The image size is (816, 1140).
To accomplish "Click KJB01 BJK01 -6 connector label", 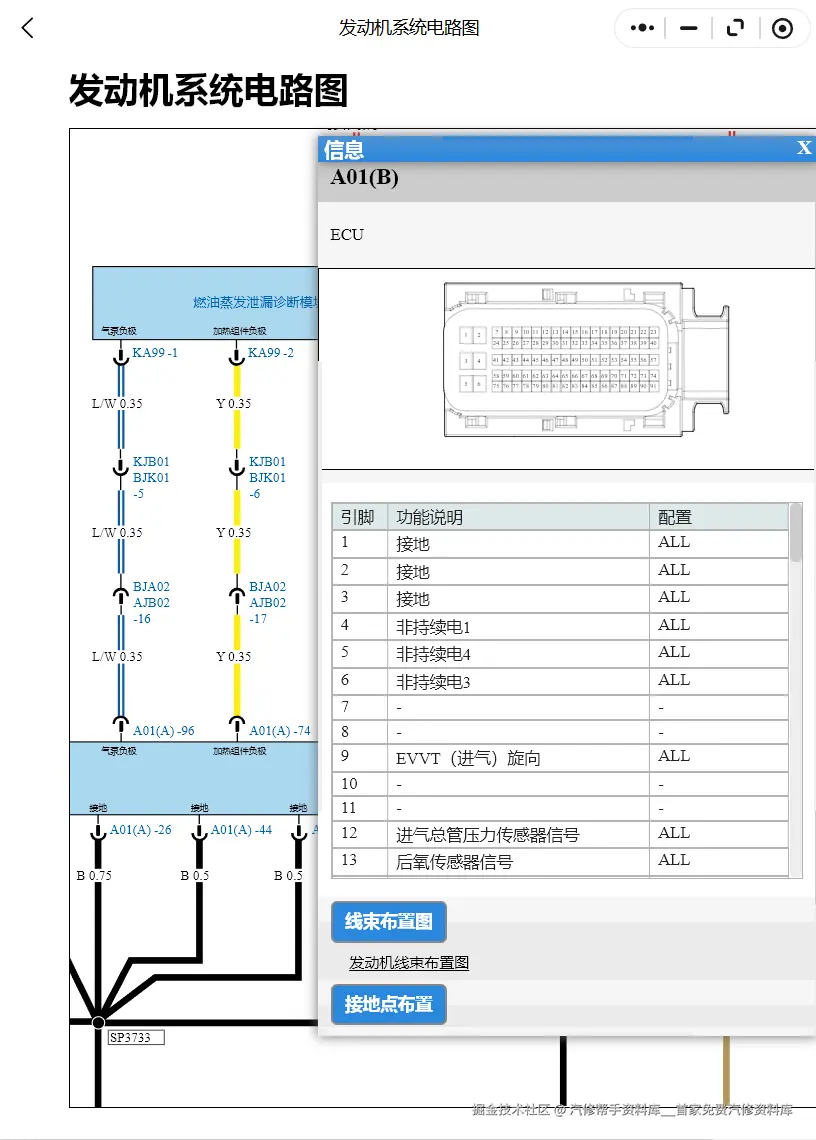I will [267, 478].
